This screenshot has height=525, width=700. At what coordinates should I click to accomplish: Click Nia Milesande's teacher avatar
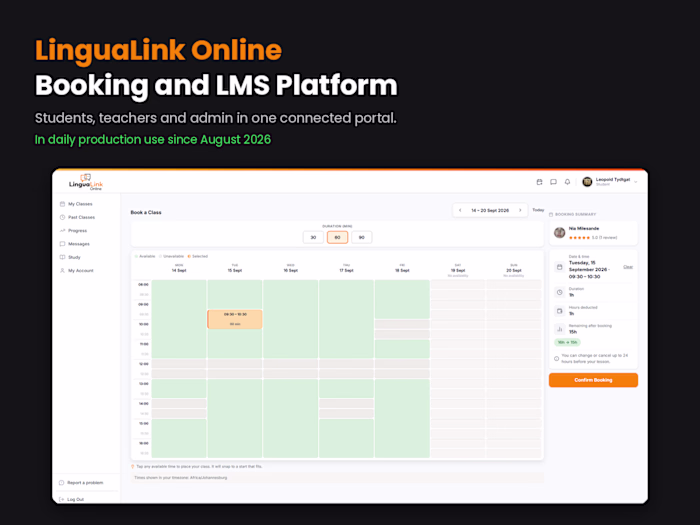point(559,233)
